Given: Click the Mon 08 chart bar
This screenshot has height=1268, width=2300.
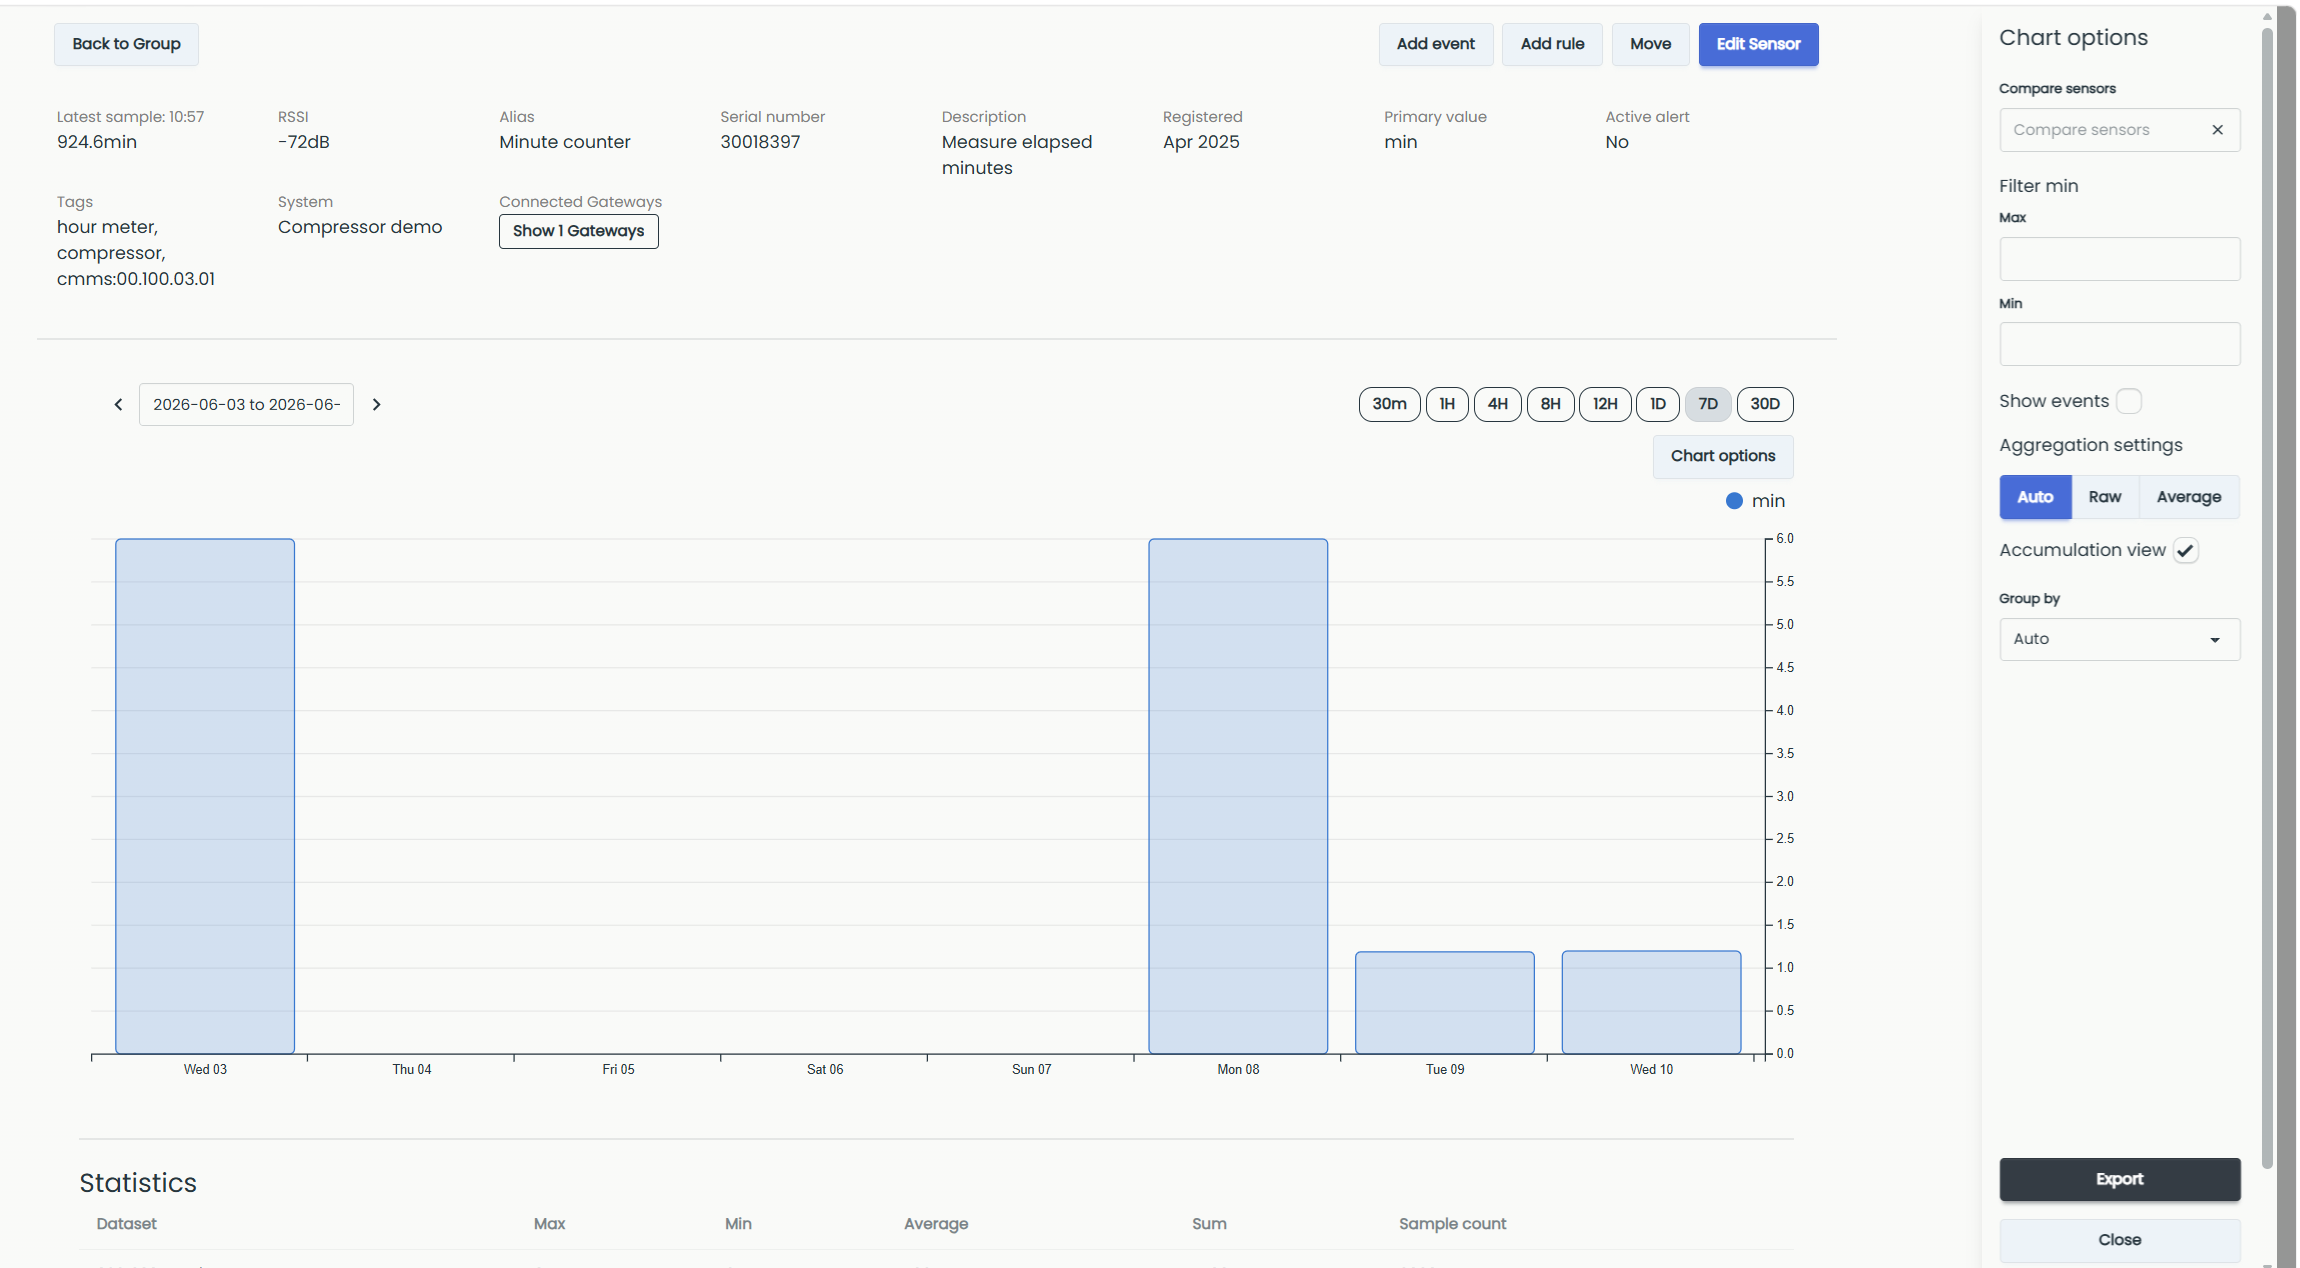Looking at the screenshot, I should click(1238, 796).
